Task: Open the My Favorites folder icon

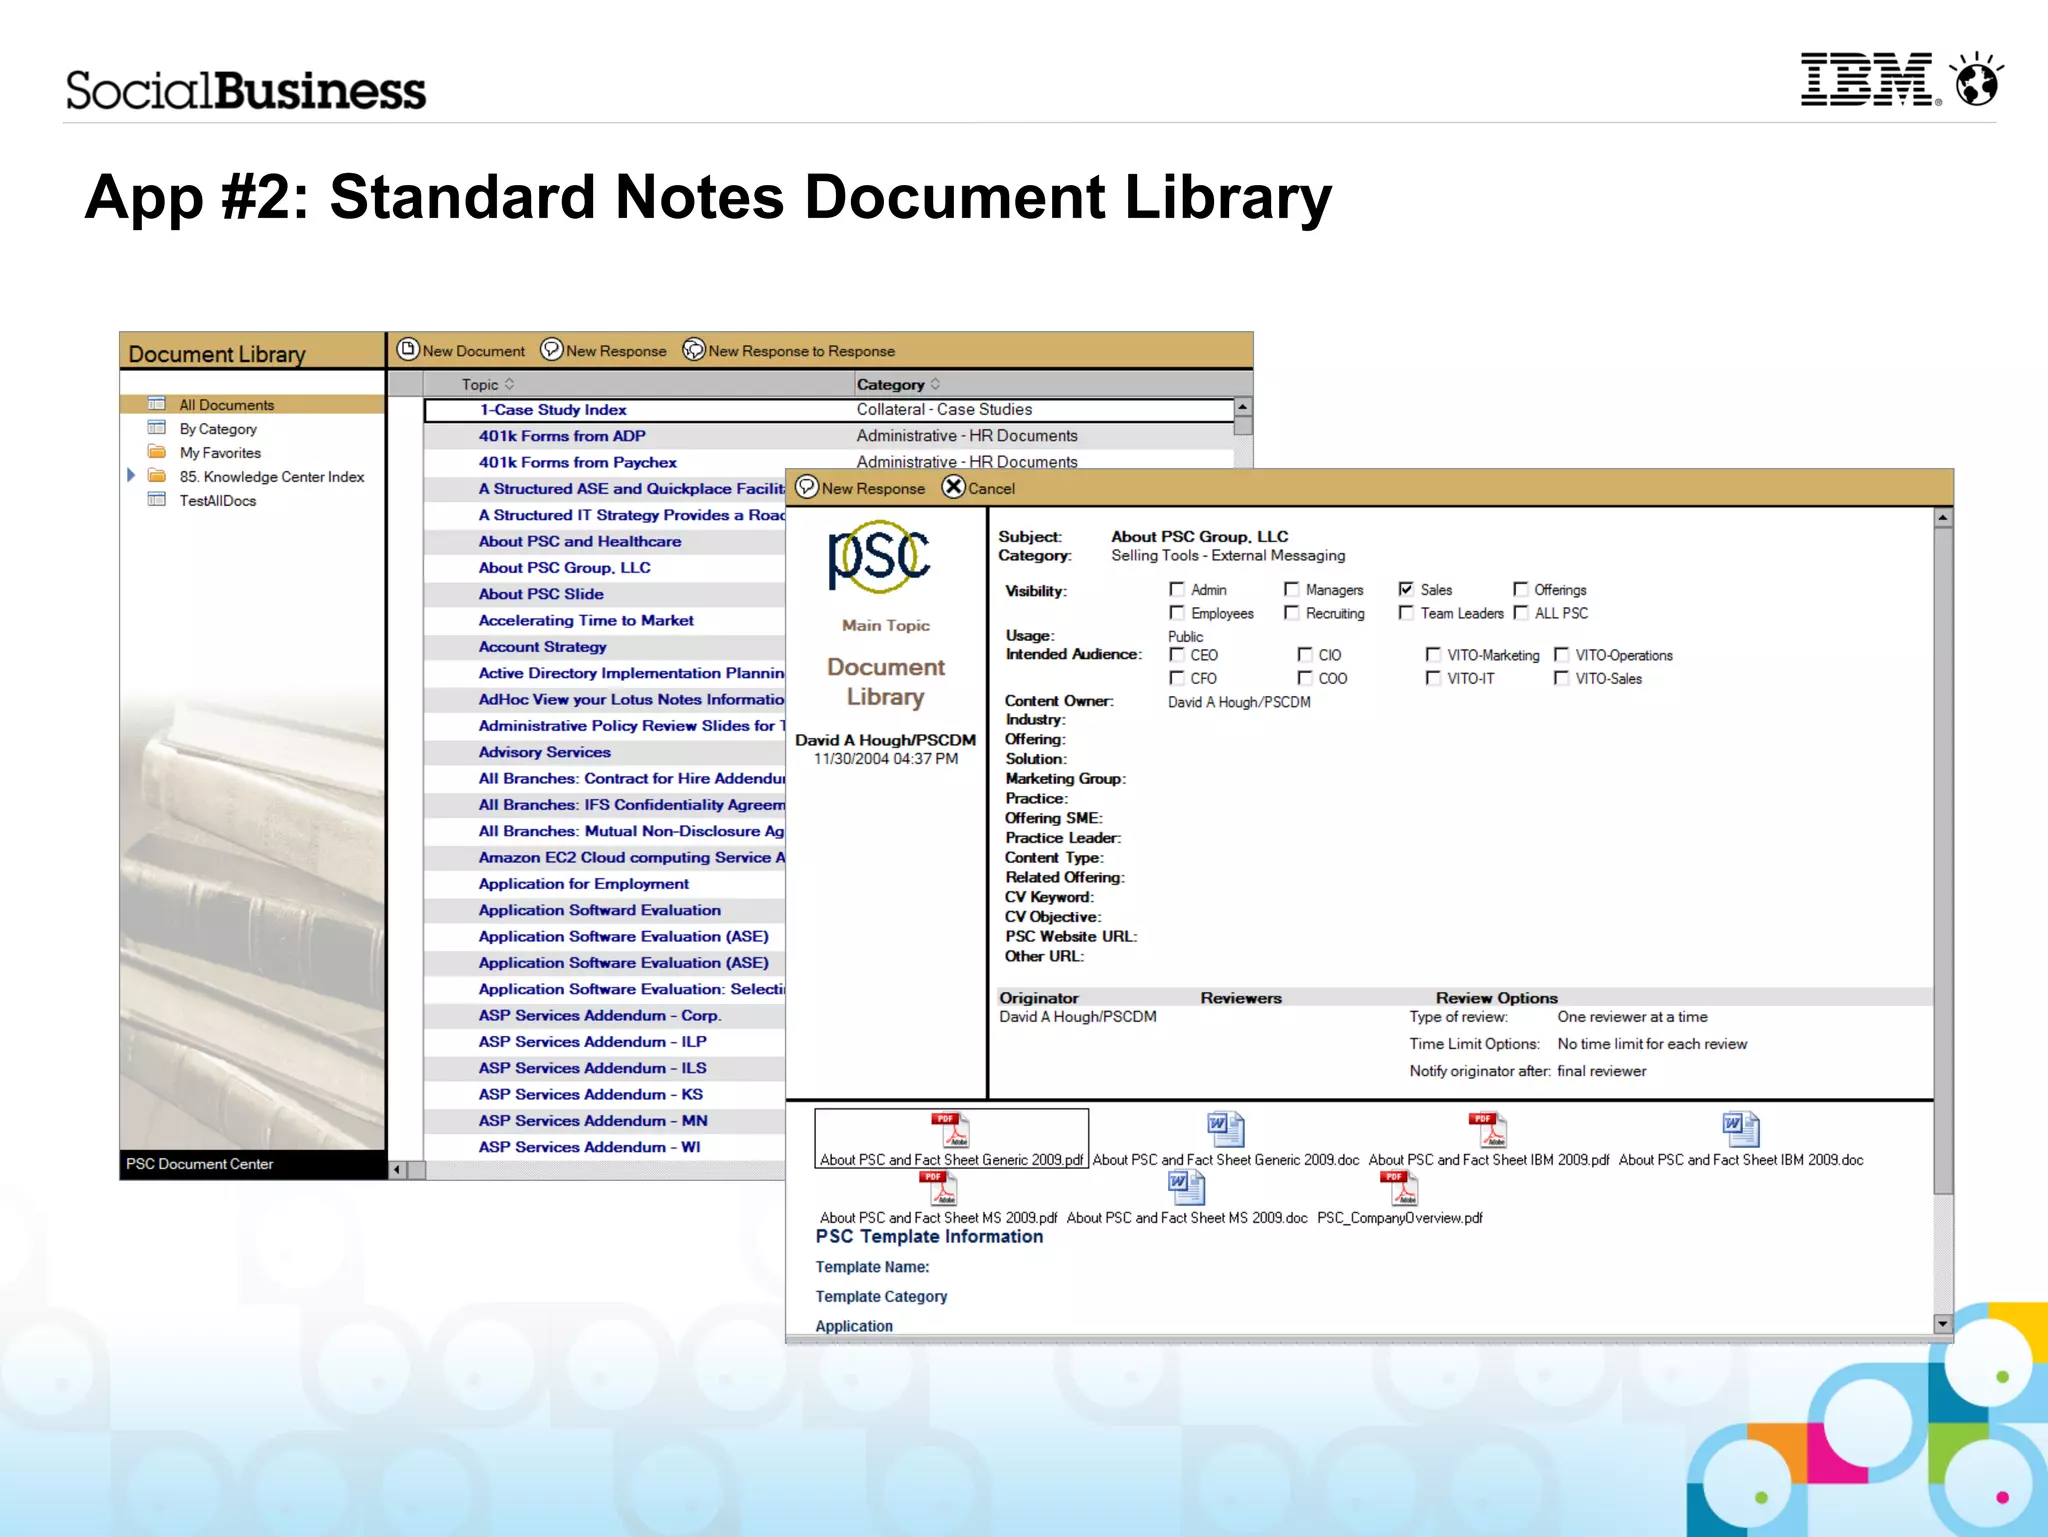Action: (157, 452)
